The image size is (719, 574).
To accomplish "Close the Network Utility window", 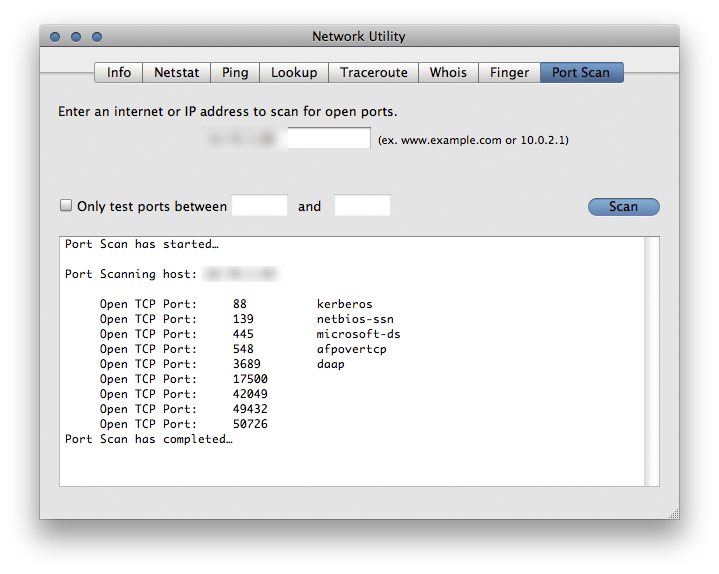I will (x=55, y=37).
